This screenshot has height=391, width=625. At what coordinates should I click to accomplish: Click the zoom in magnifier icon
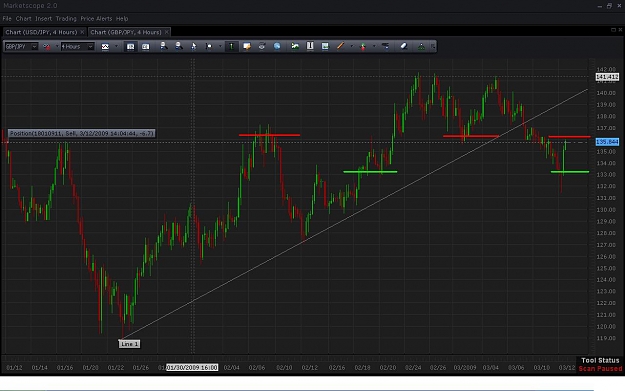[x=163, y=46]
